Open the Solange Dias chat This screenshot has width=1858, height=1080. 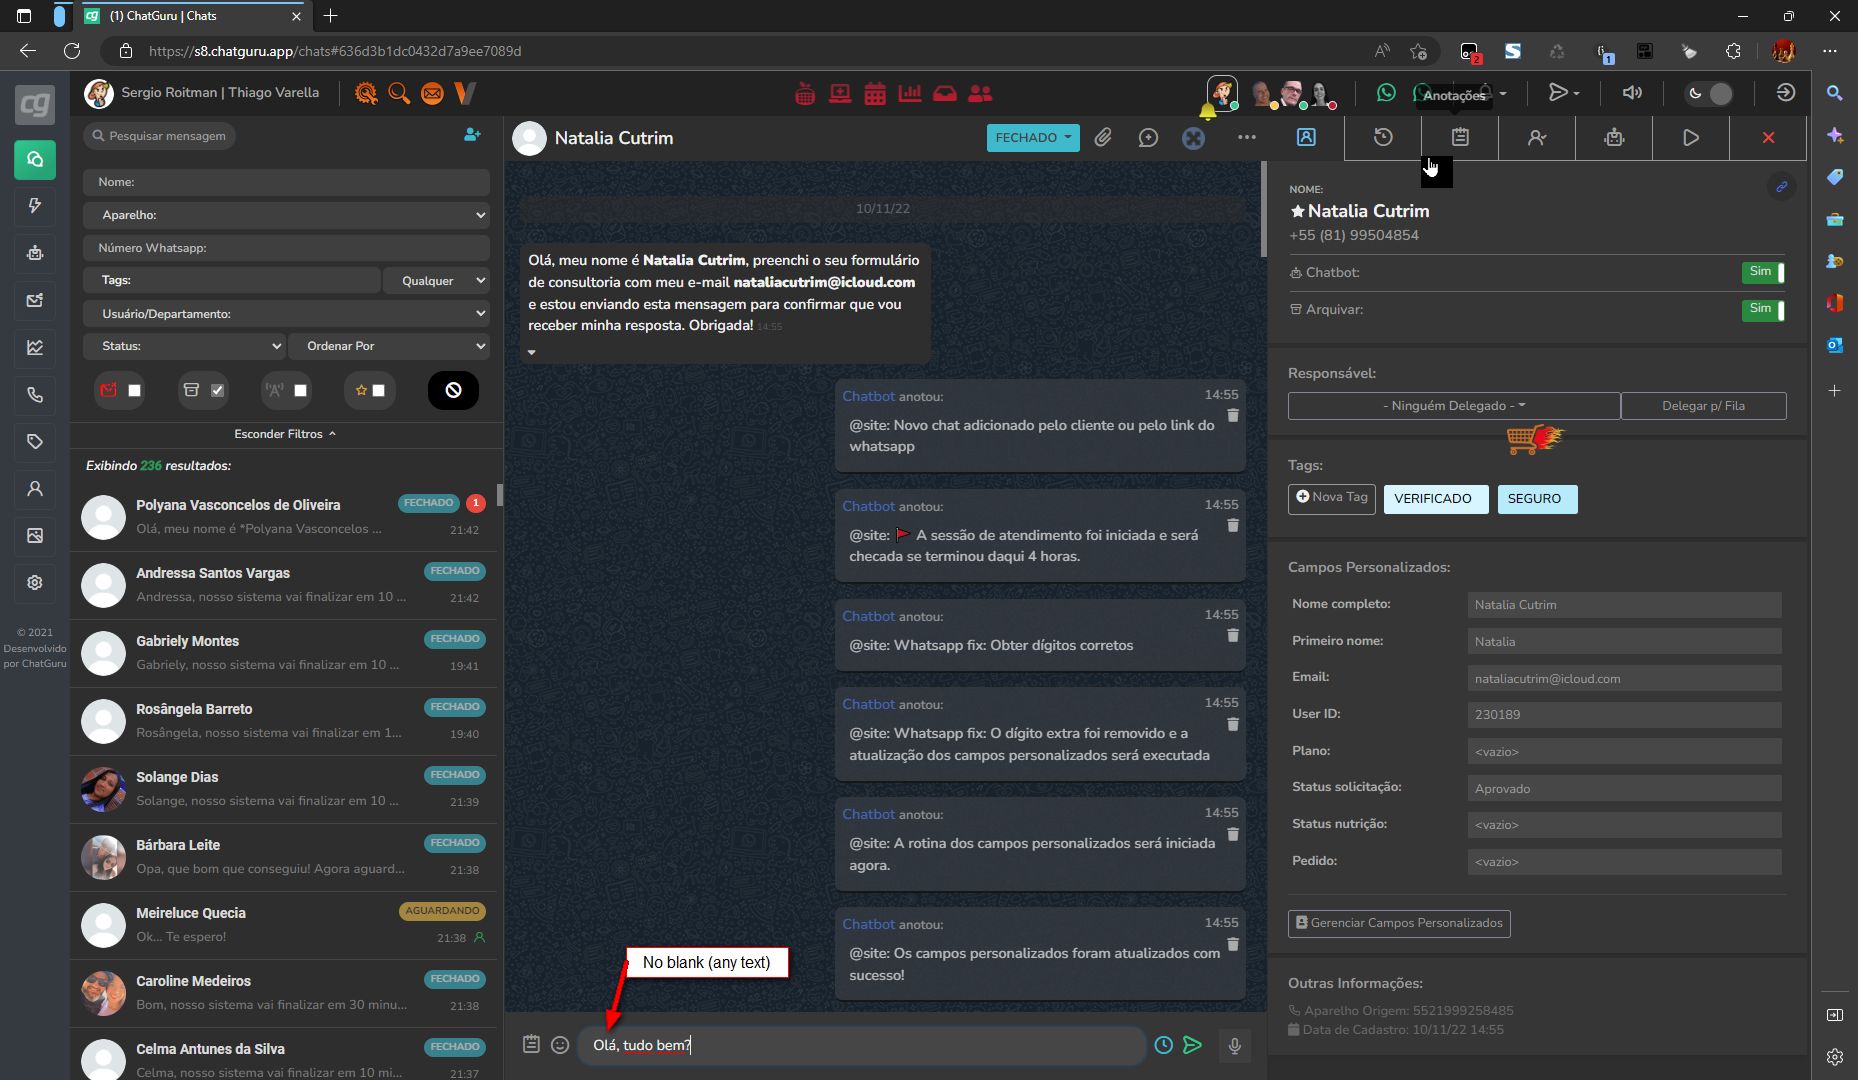(x=284, y=789)
